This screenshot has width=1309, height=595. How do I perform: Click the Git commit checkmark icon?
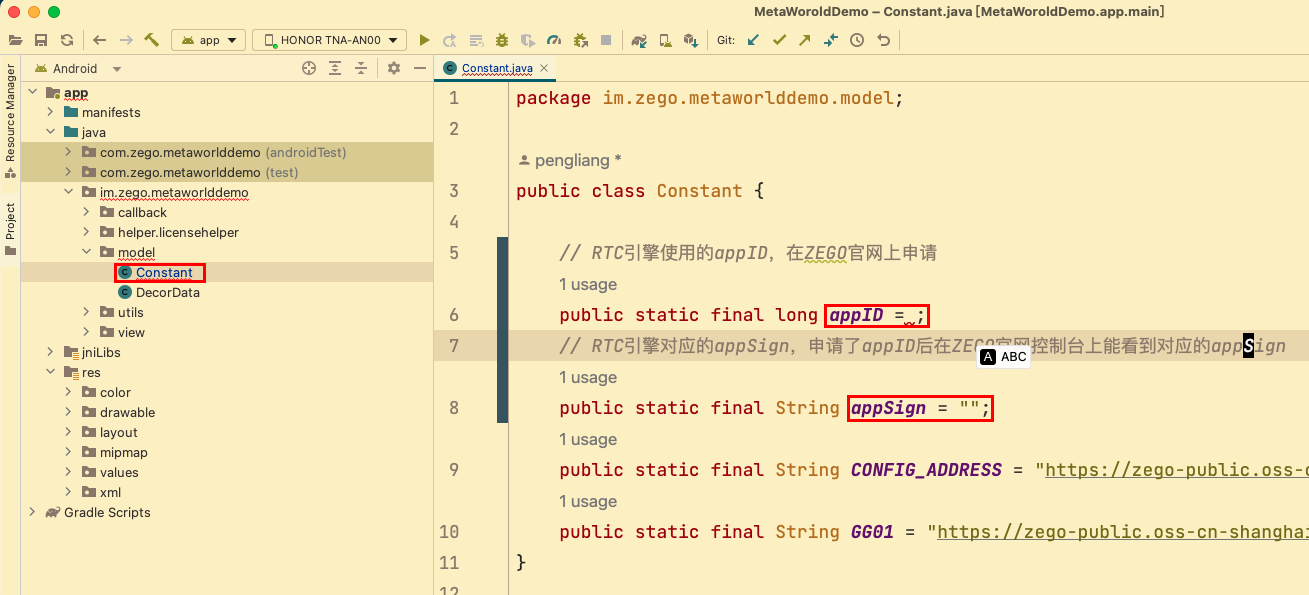pos(779,40)
